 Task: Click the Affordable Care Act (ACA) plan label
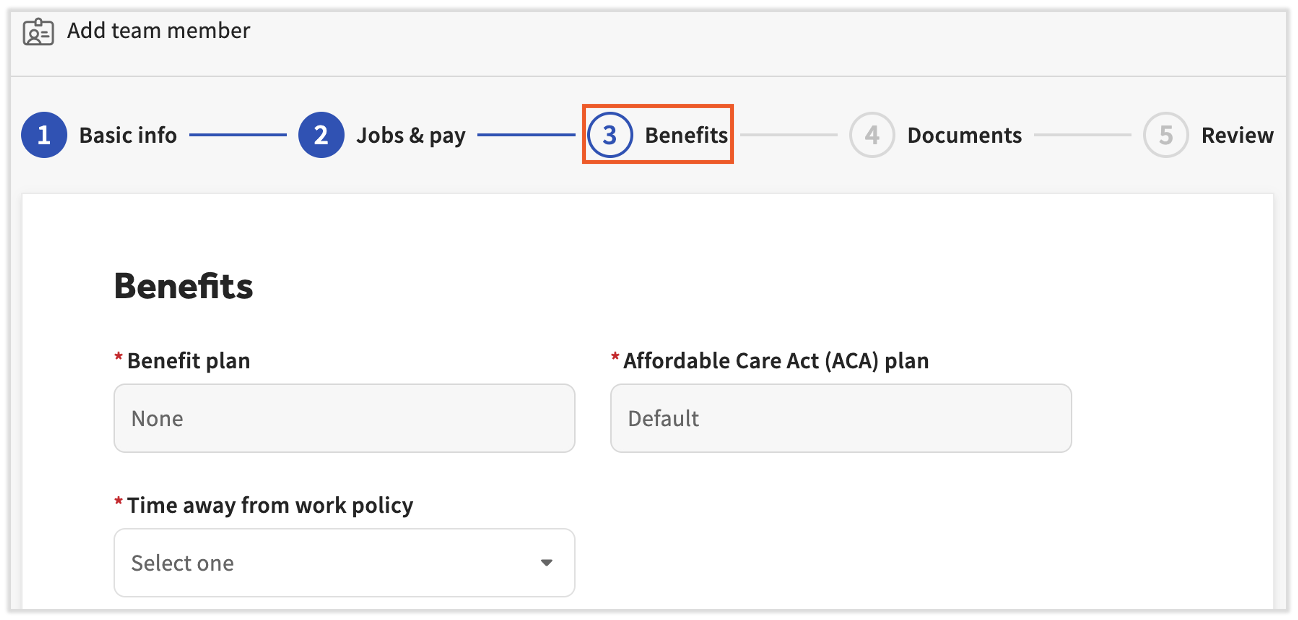tap(776, 361)
